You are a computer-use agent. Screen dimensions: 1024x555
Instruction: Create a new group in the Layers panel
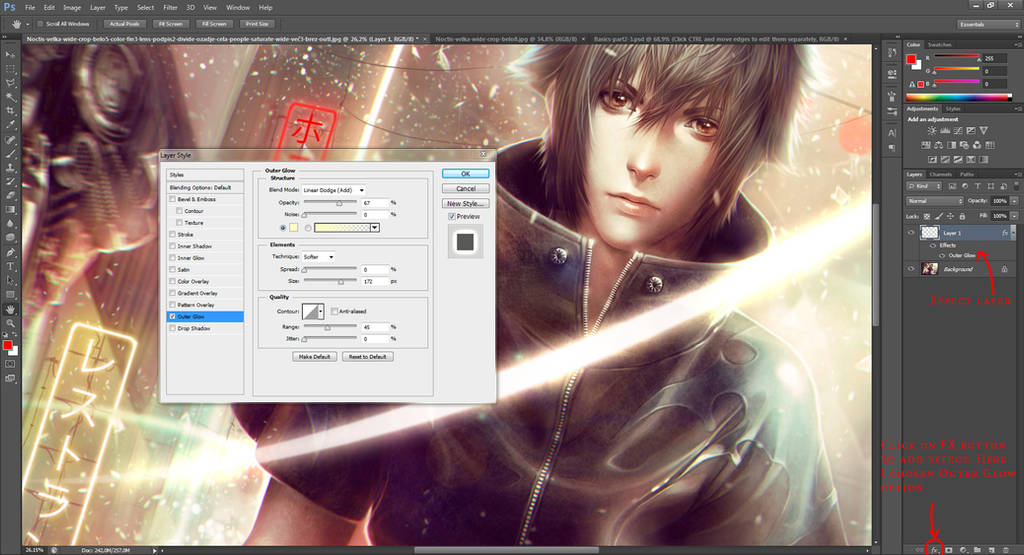[978, 550]
